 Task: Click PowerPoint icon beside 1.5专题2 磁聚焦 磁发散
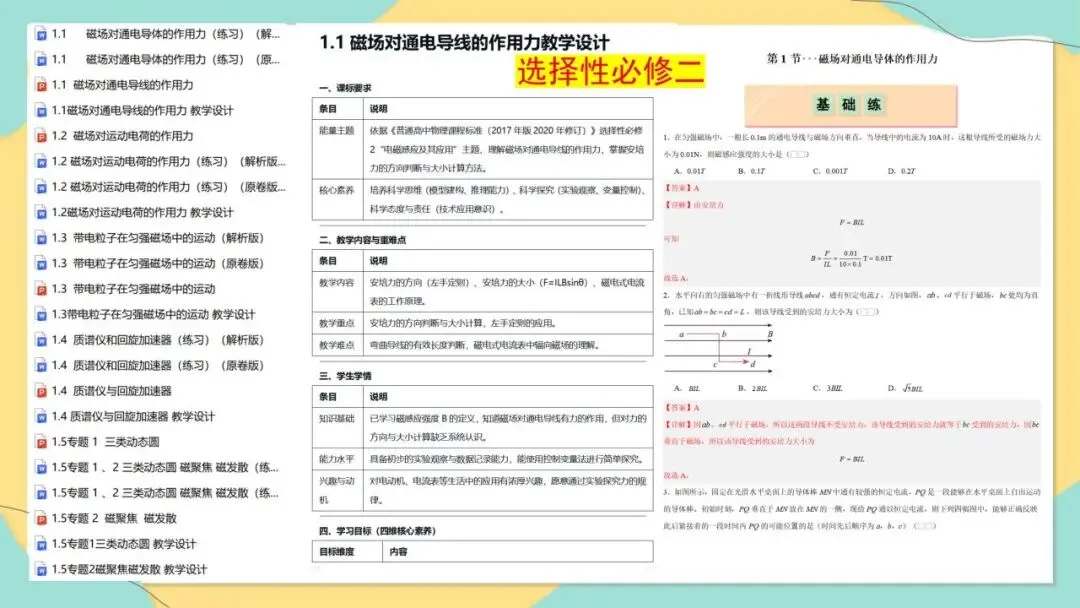click(x=41, y=518)
